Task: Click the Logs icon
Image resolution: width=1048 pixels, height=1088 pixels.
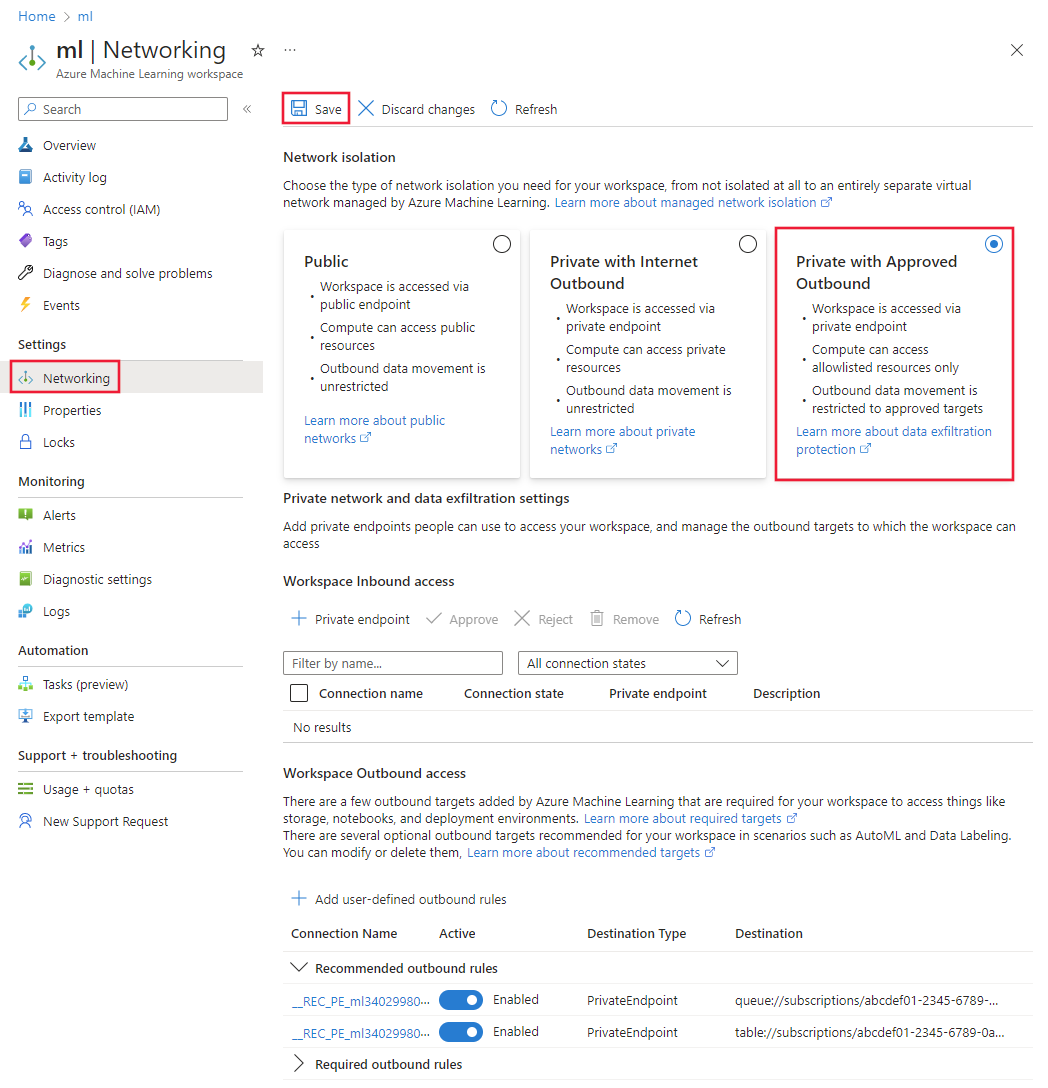Action: coord(26,611)
